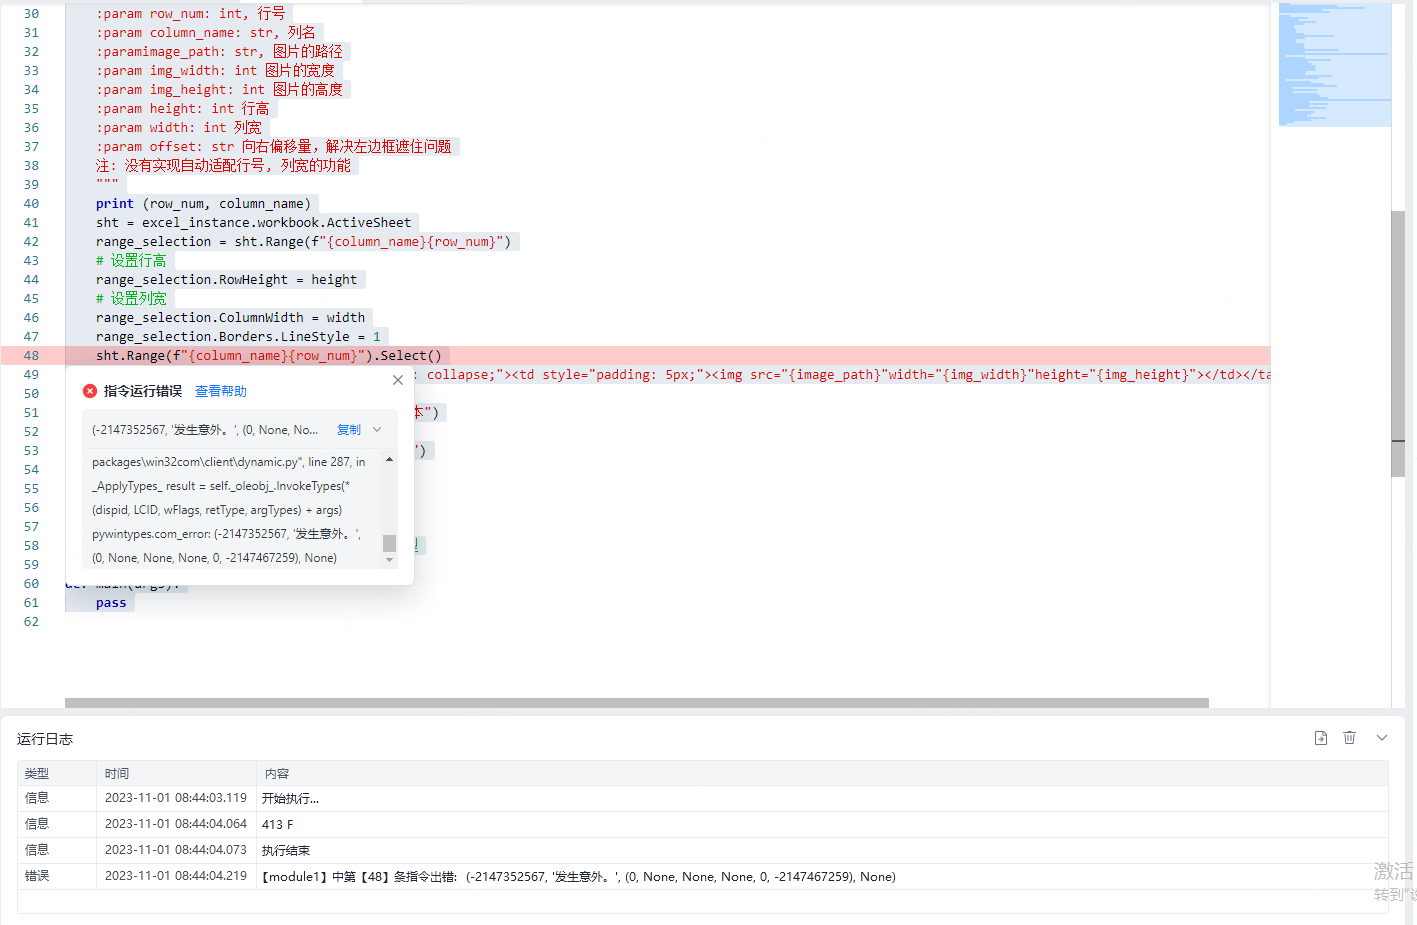1417x925 pixels.
Task: Place cursor on the highlighted sht.Range Select() line
Action: 269,356
